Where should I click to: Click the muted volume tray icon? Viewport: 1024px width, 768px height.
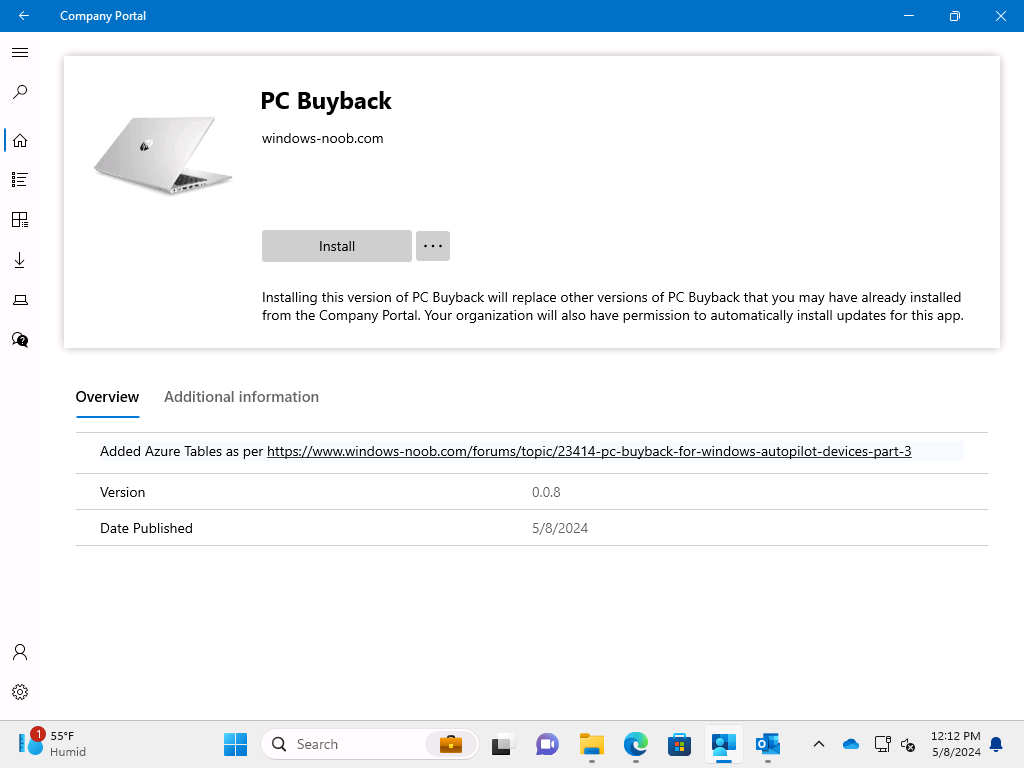[908, 744]
